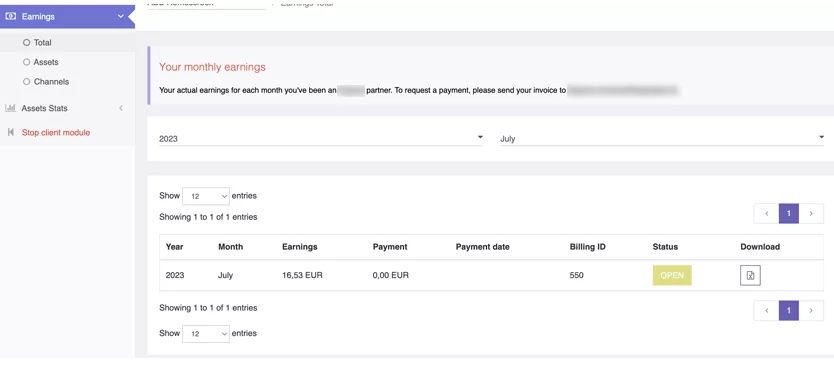Open the top Show entries count dropdown
This screenshot has height=377, width=834.
click(x=206, y=196)
